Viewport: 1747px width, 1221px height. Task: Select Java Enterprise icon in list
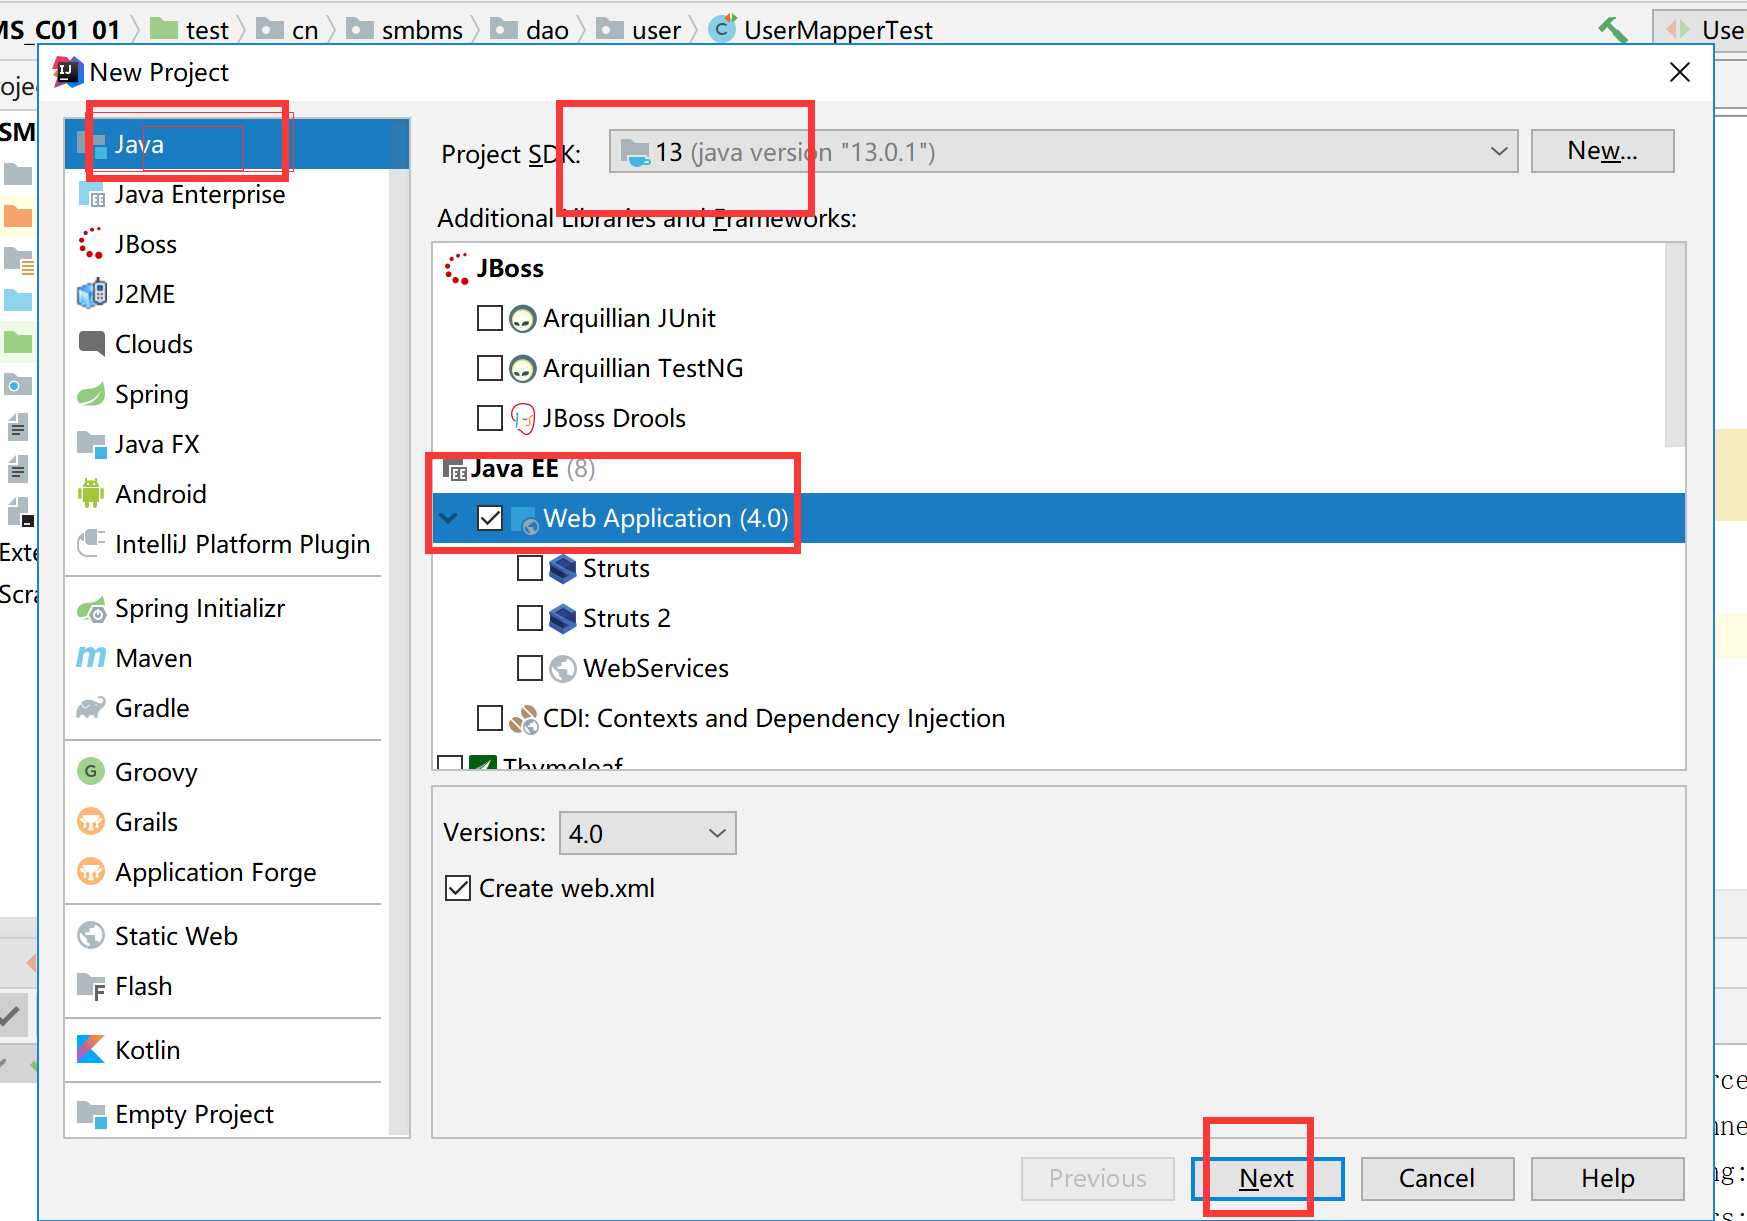[91, 194]
